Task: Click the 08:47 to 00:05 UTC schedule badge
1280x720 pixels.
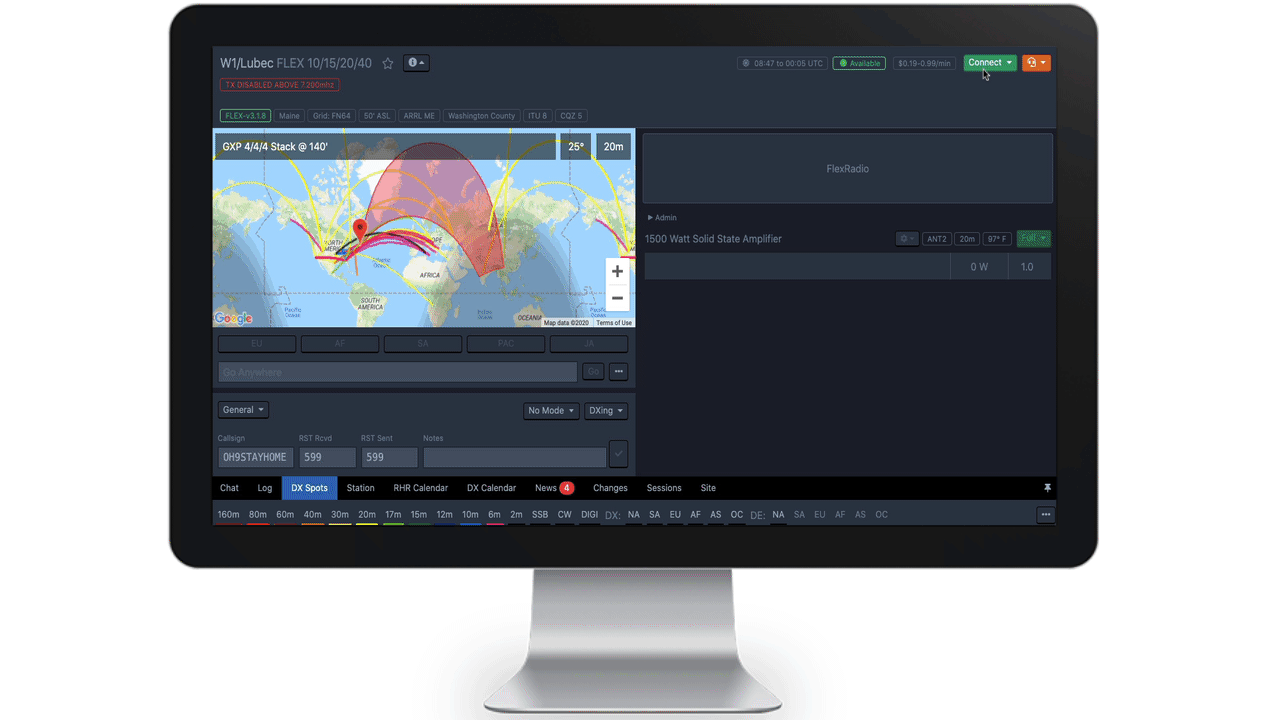Action: point(783,63)
